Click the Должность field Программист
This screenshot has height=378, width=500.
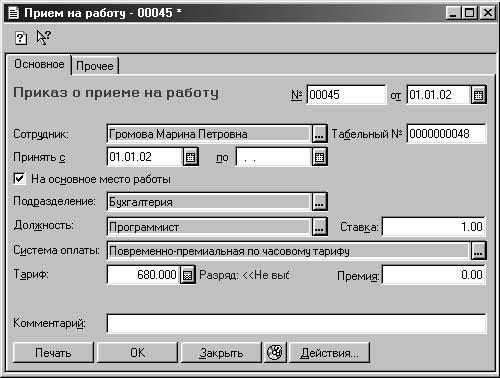coord(209,227)
